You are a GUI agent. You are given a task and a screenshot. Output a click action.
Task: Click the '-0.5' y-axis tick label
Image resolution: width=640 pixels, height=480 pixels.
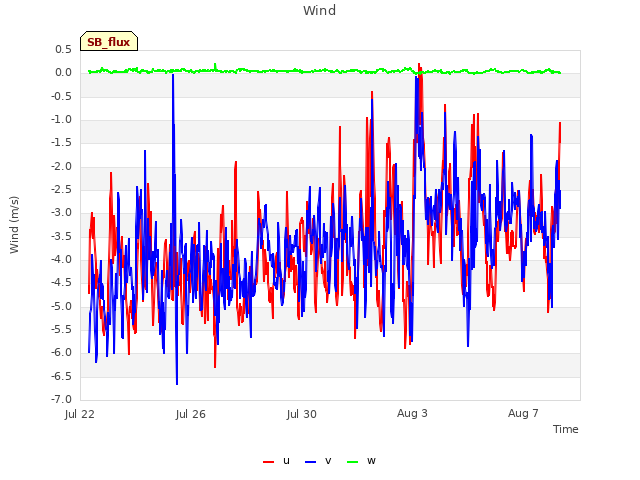tap(61, 96)
